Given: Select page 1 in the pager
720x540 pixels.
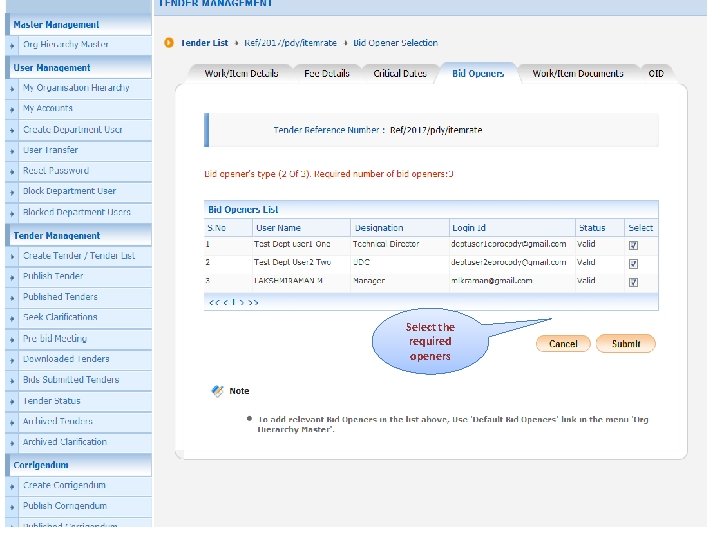Looking at the screenshot, I should pos(234,302).
